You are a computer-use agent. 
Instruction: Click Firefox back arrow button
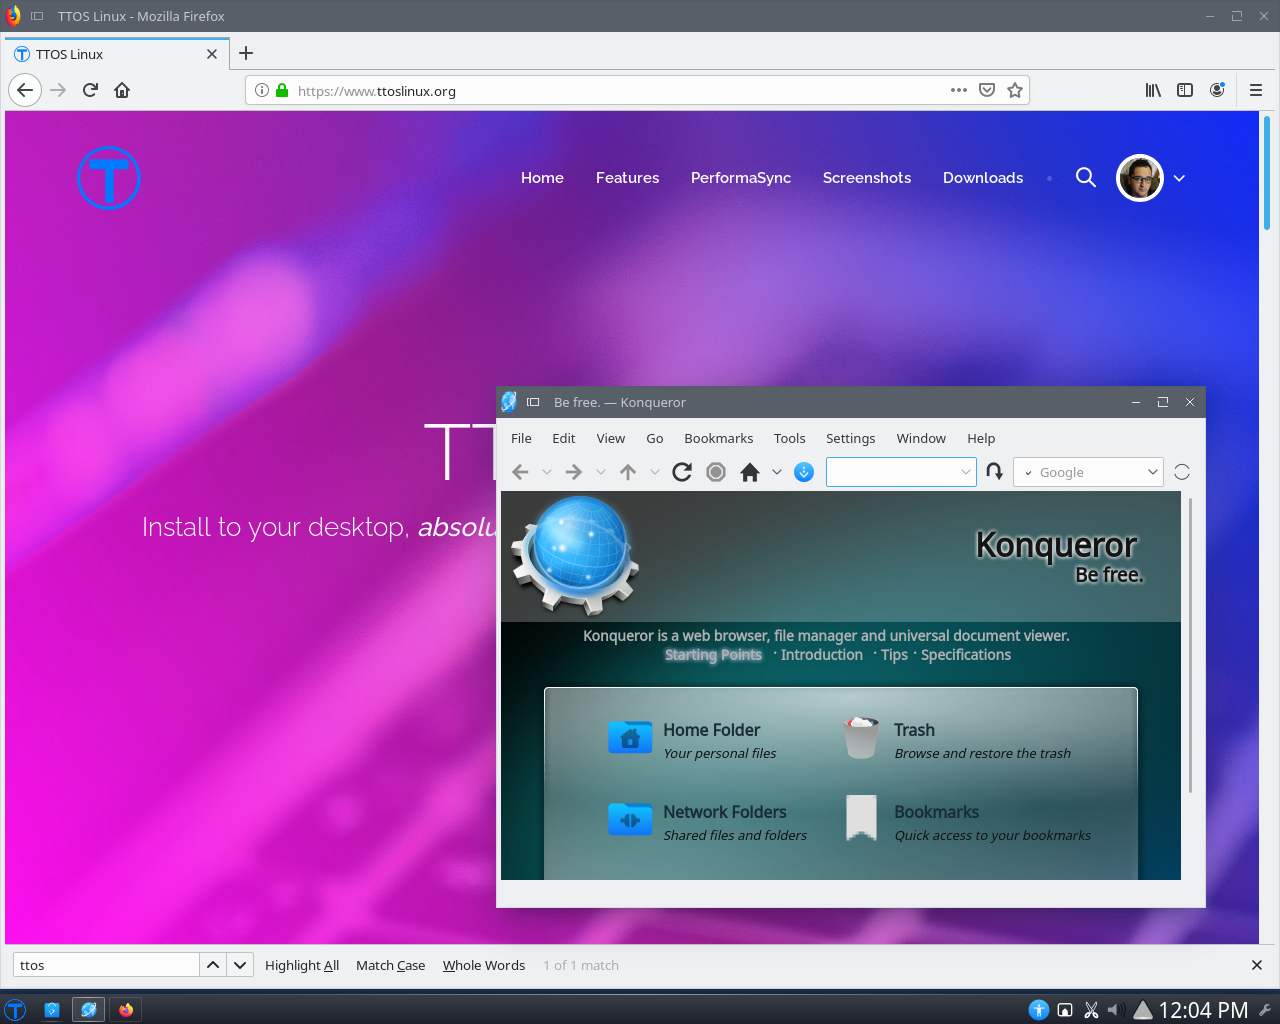click(x=25, y=90)
